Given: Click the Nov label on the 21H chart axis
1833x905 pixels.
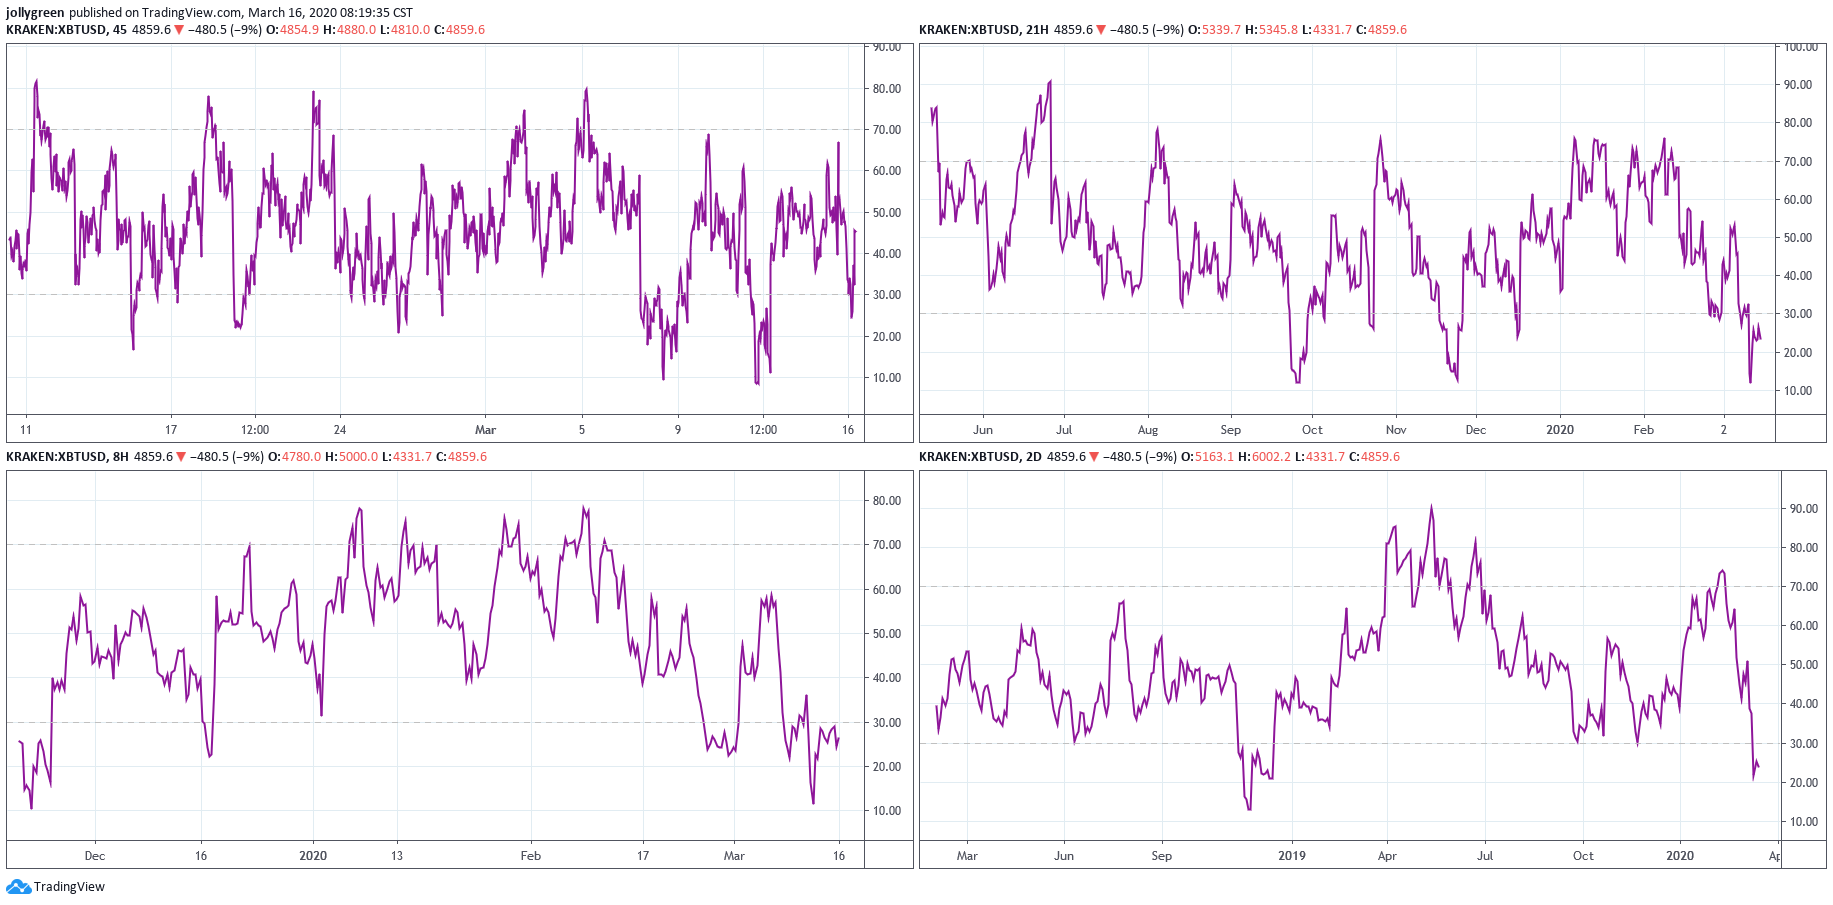Looking at the screenshot, I should coord(1396,430).
